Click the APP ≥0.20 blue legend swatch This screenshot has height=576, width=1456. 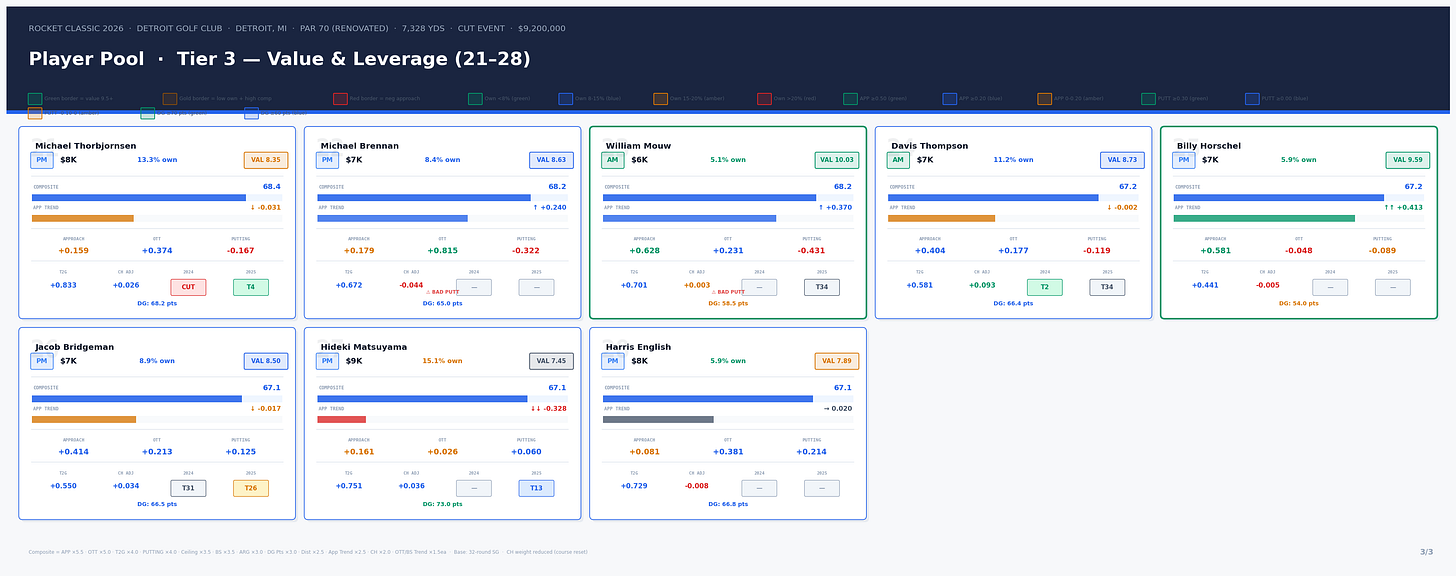949,99
